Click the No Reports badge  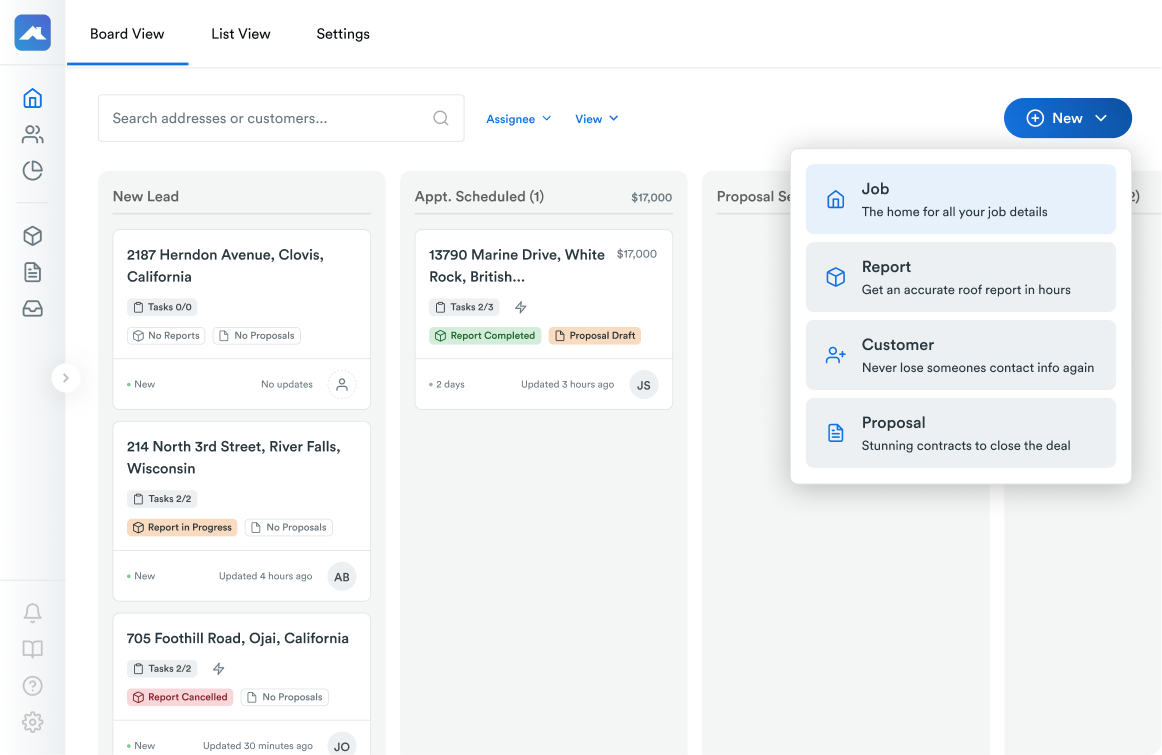coord(166,336)
